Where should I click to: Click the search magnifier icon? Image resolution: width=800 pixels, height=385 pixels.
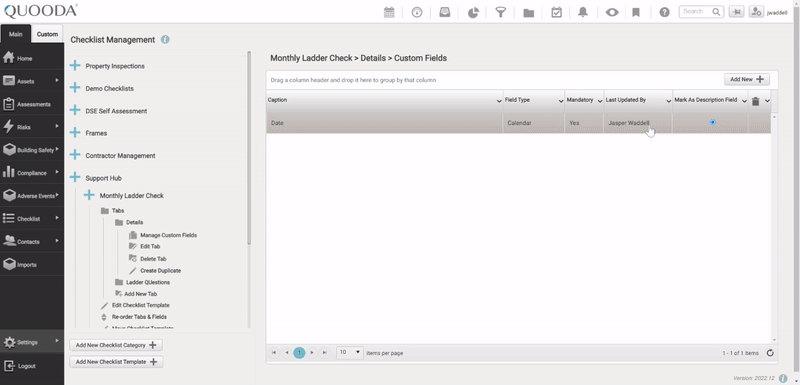coord(716,12)
